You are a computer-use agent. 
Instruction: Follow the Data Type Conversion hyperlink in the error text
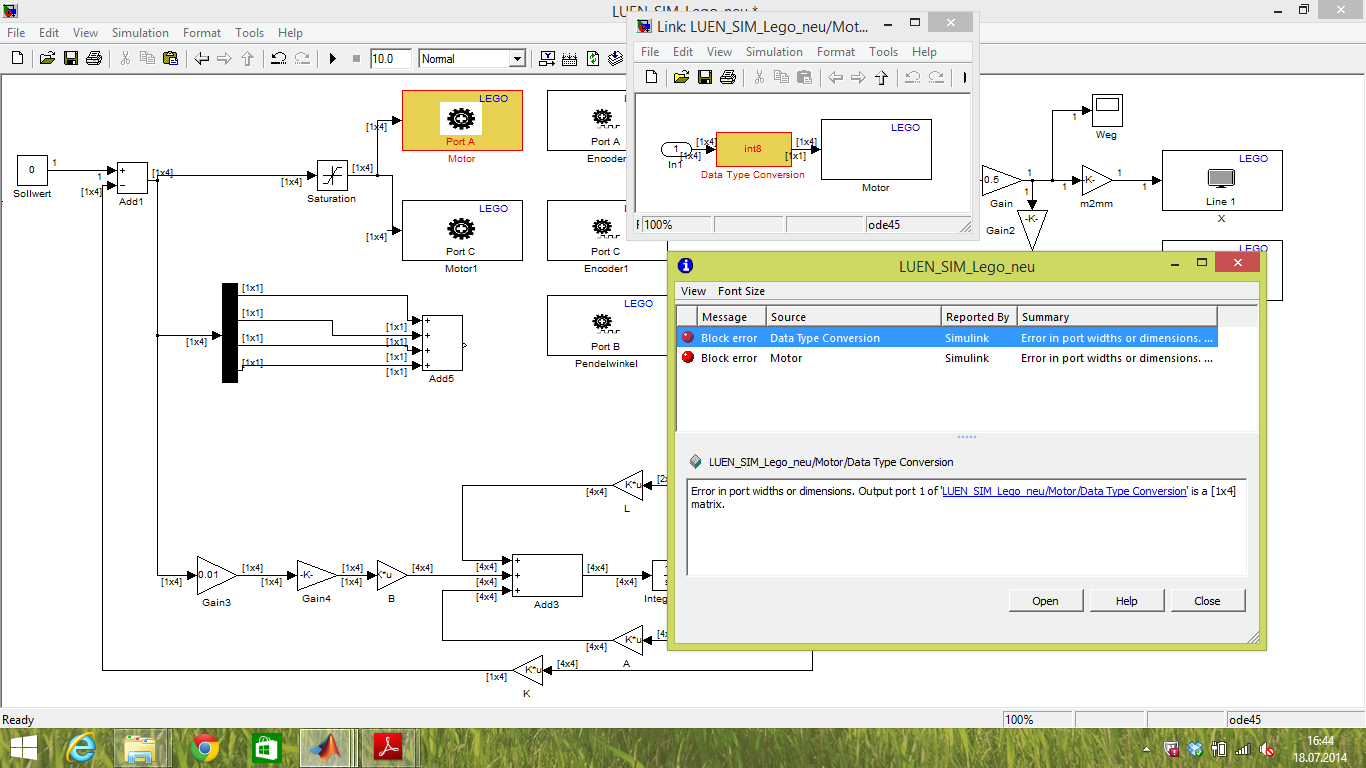coord(1064,492)
